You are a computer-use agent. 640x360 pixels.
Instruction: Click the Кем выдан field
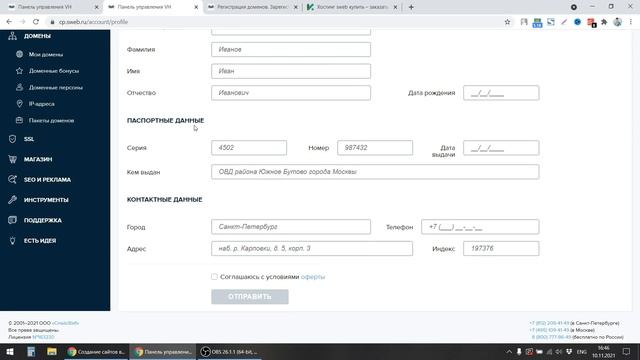375,172
